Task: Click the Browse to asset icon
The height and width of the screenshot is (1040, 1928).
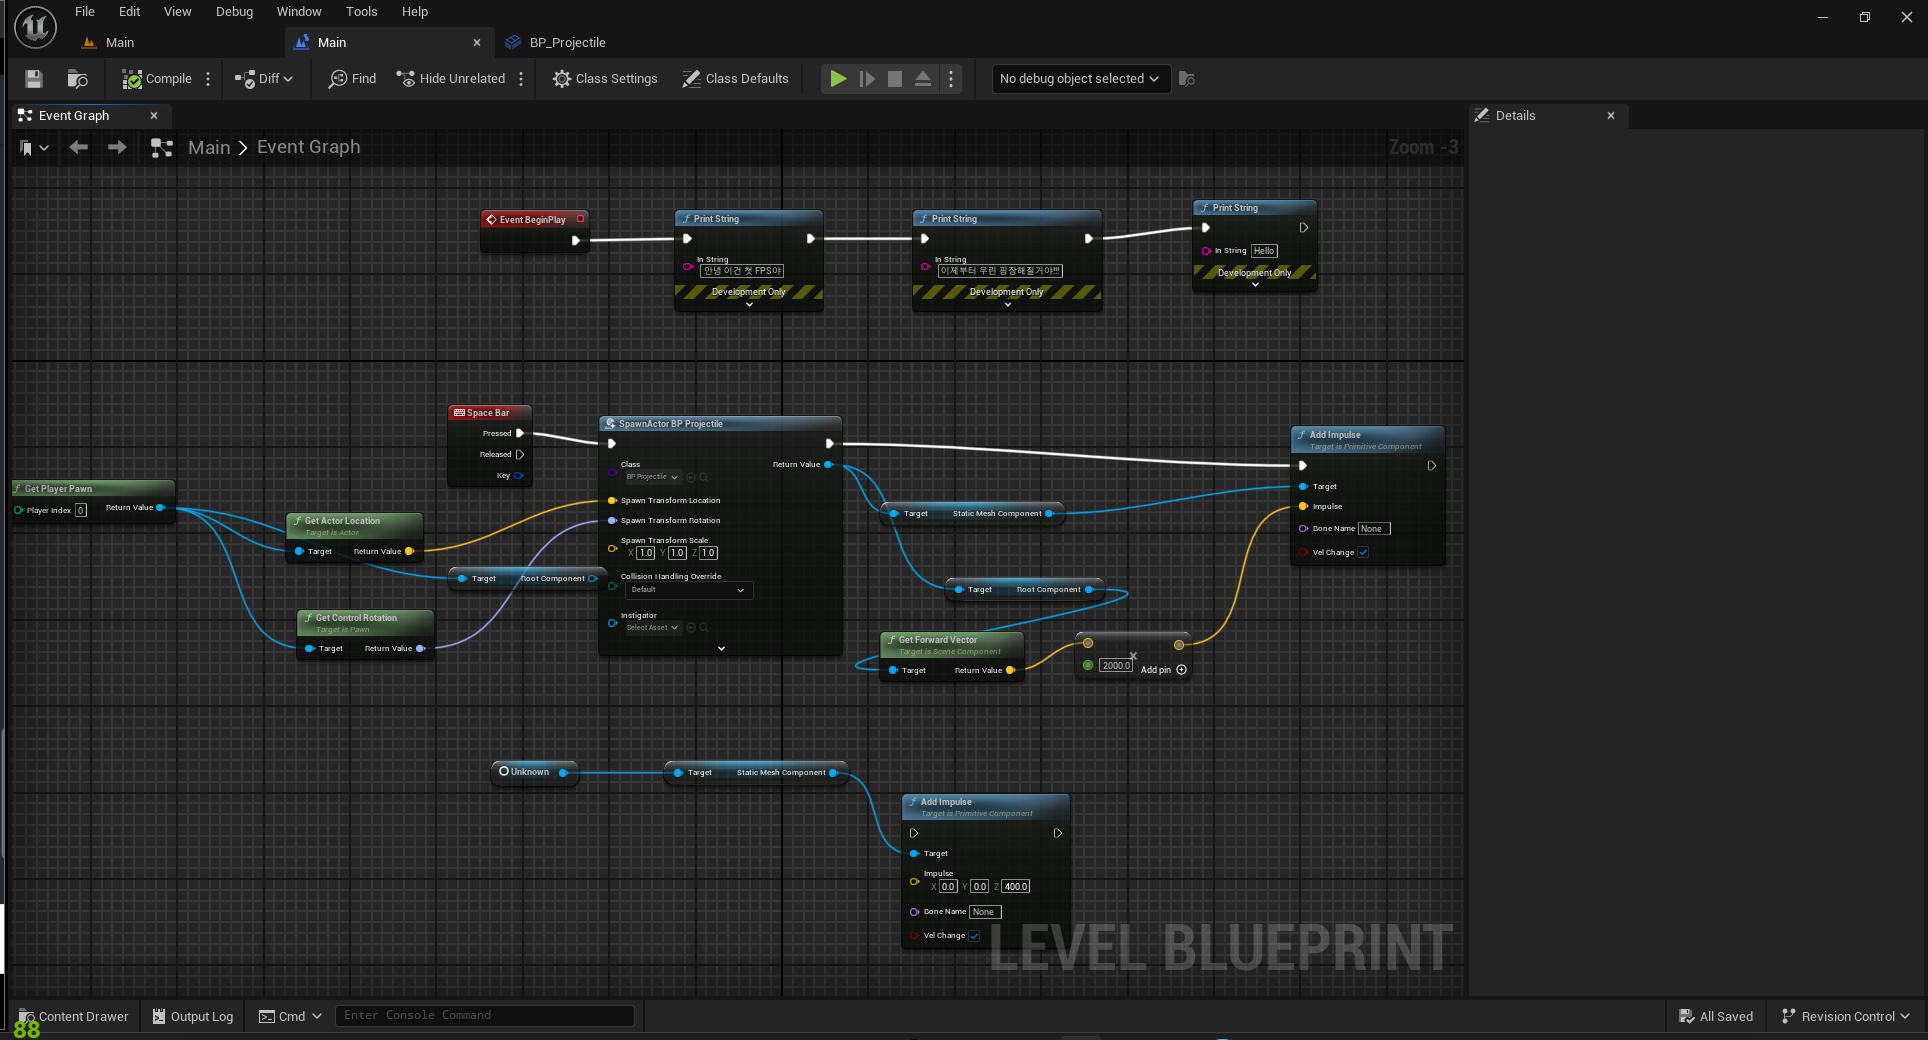Action: click(77, 79)
